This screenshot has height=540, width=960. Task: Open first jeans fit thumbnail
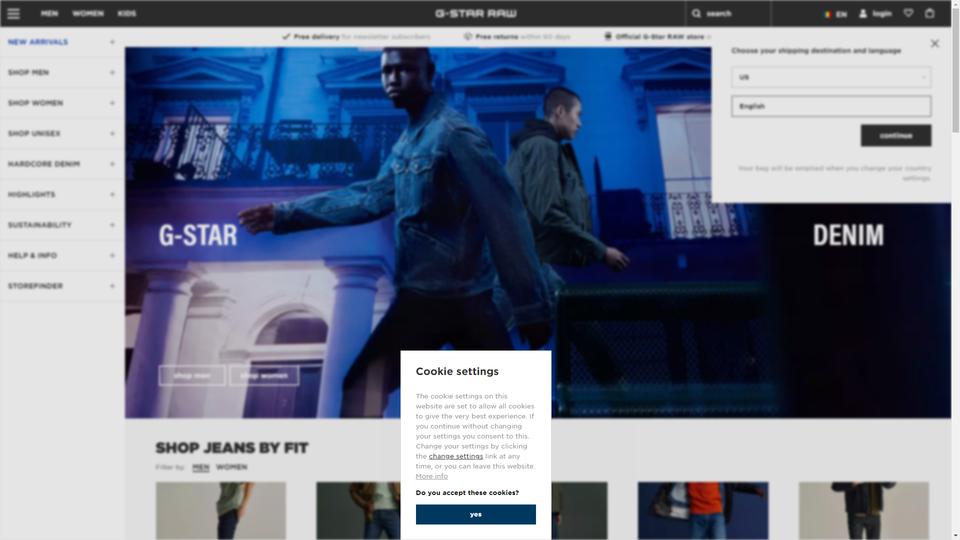coord(220,511)
